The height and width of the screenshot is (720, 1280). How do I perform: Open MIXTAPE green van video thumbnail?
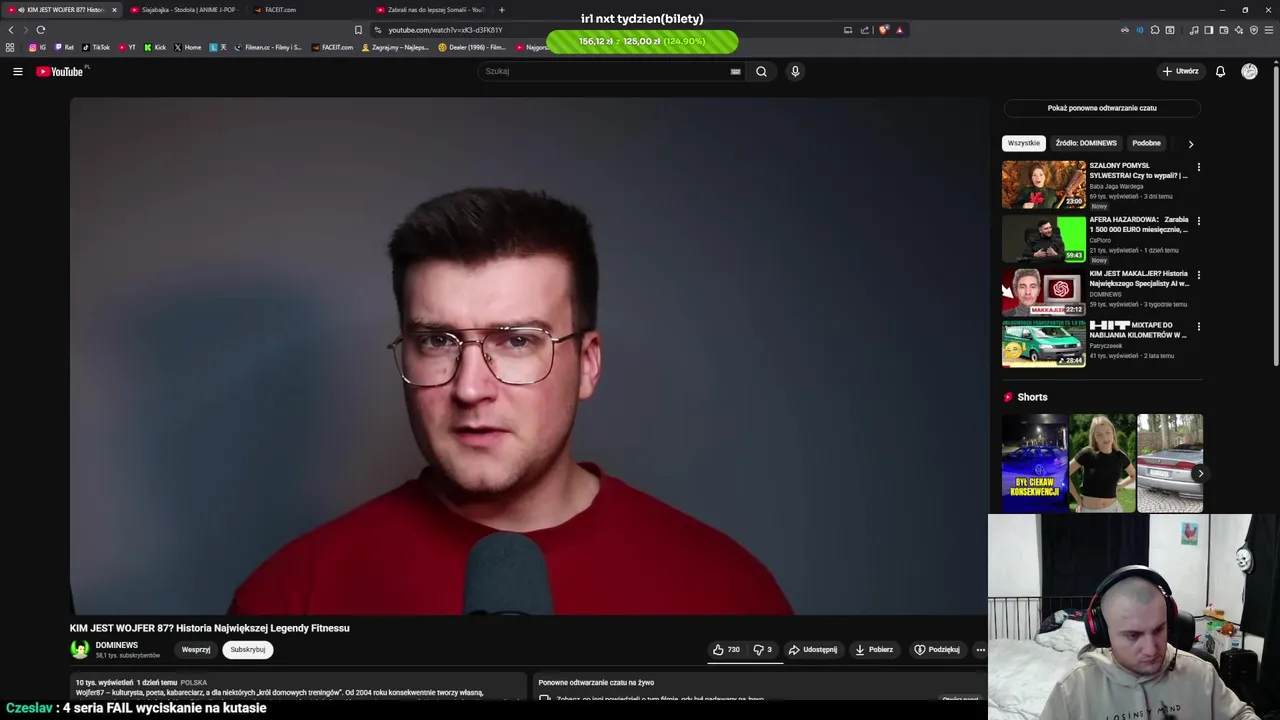1043,344
